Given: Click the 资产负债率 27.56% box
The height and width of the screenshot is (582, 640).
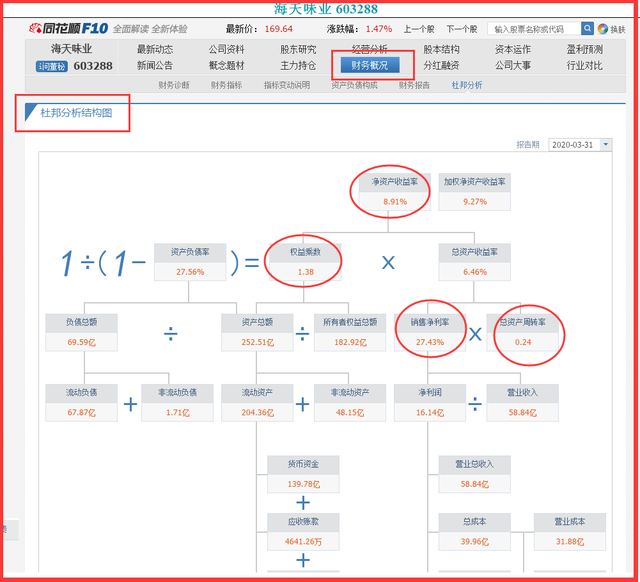Looking at the screenshot, I should click(x=190, y=262).
